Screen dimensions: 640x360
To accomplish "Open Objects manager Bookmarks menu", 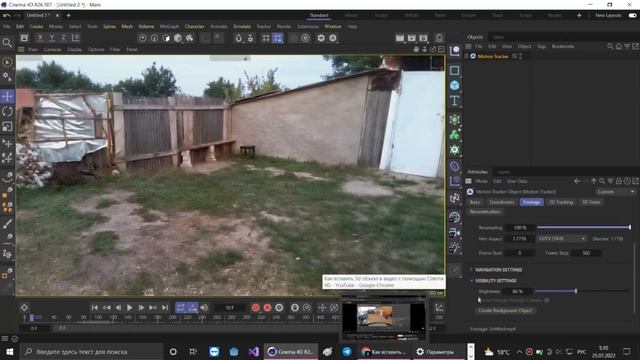I will (563, 46).
